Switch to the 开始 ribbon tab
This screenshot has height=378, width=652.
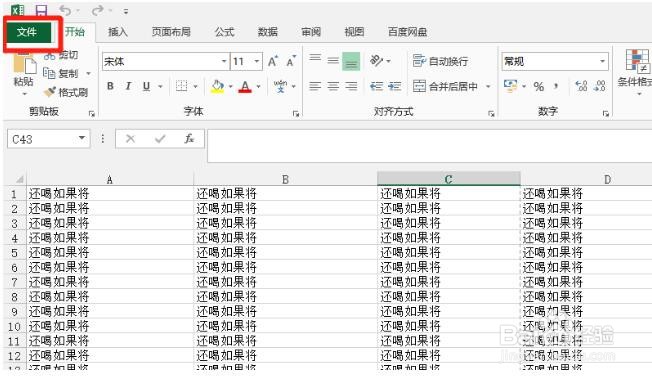75,32
